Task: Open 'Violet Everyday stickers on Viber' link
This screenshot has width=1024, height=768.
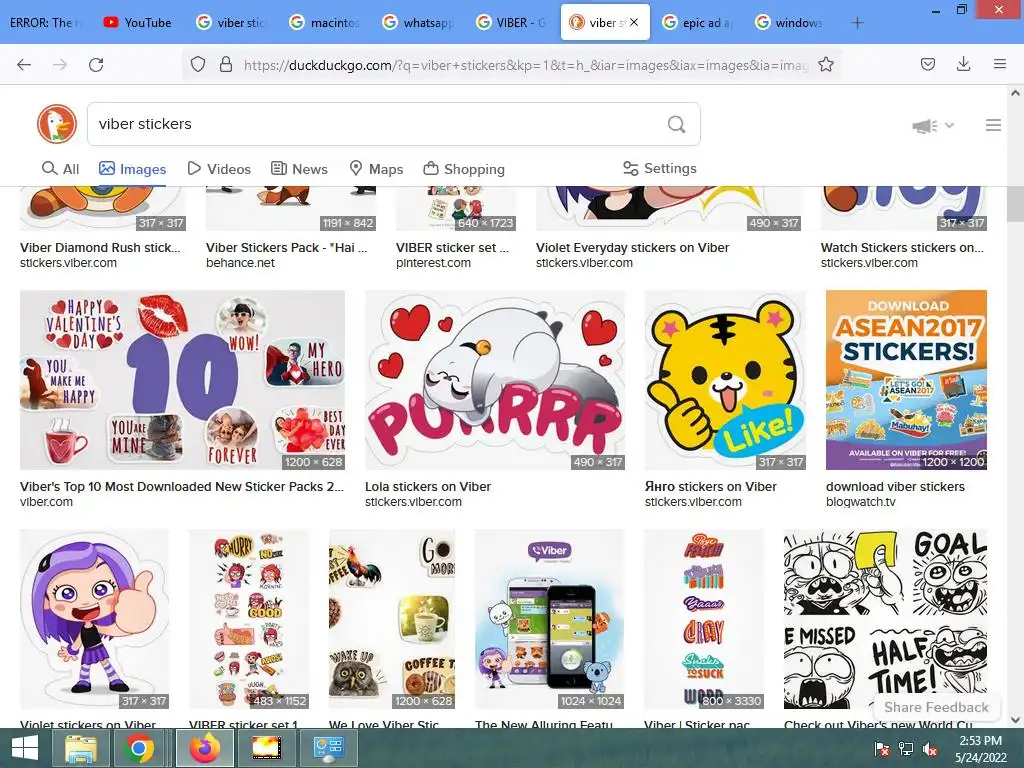Action: point(632,248)
